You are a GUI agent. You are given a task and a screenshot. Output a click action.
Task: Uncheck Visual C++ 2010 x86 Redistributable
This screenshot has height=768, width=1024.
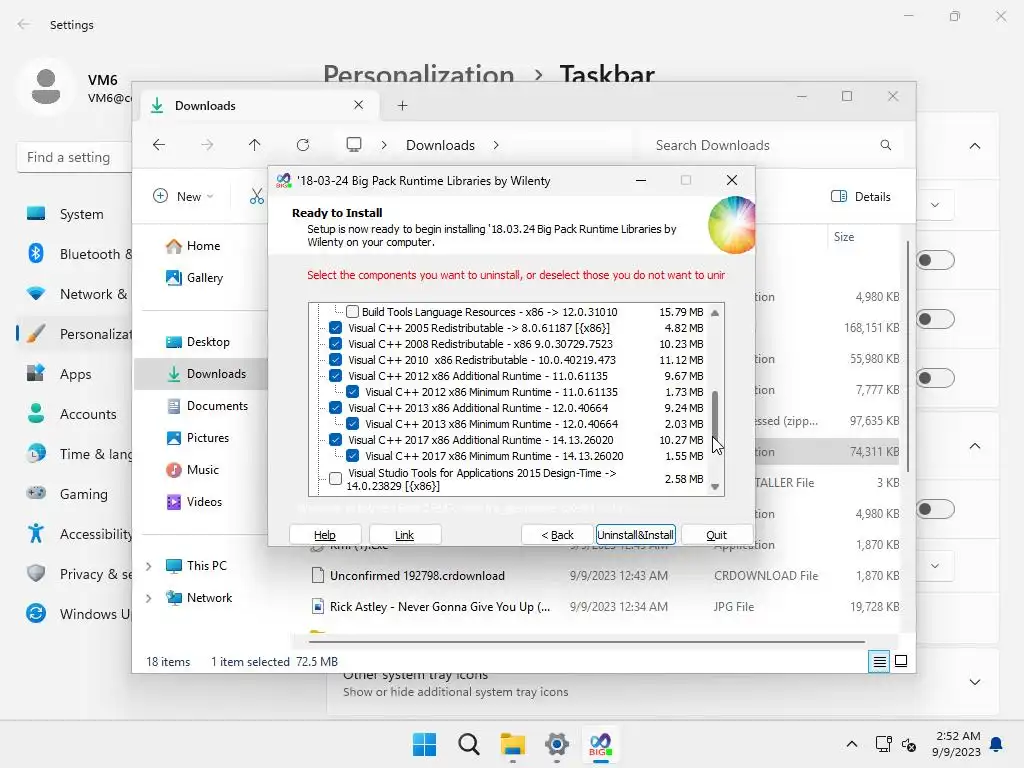click(336, 360)
